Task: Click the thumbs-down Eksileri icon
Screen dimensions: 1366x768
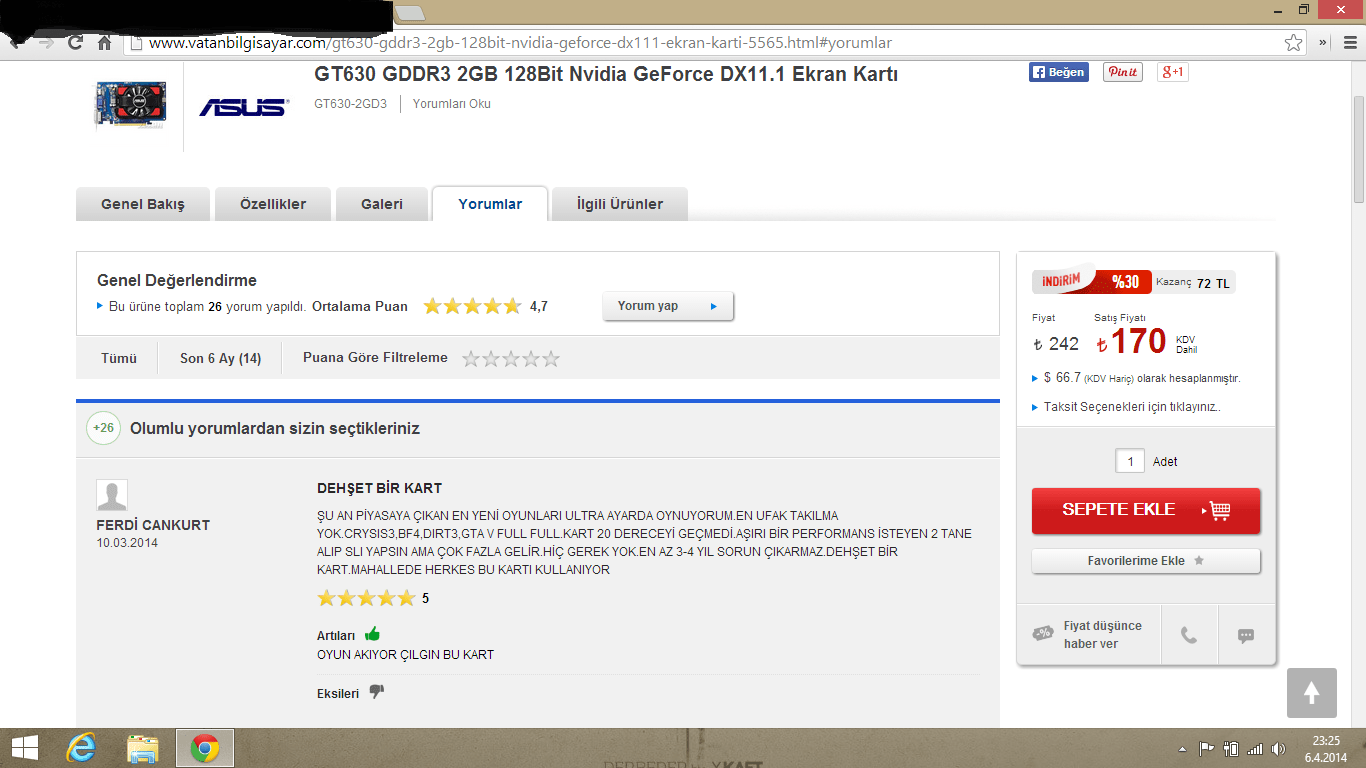Action: tap(377, 691)
